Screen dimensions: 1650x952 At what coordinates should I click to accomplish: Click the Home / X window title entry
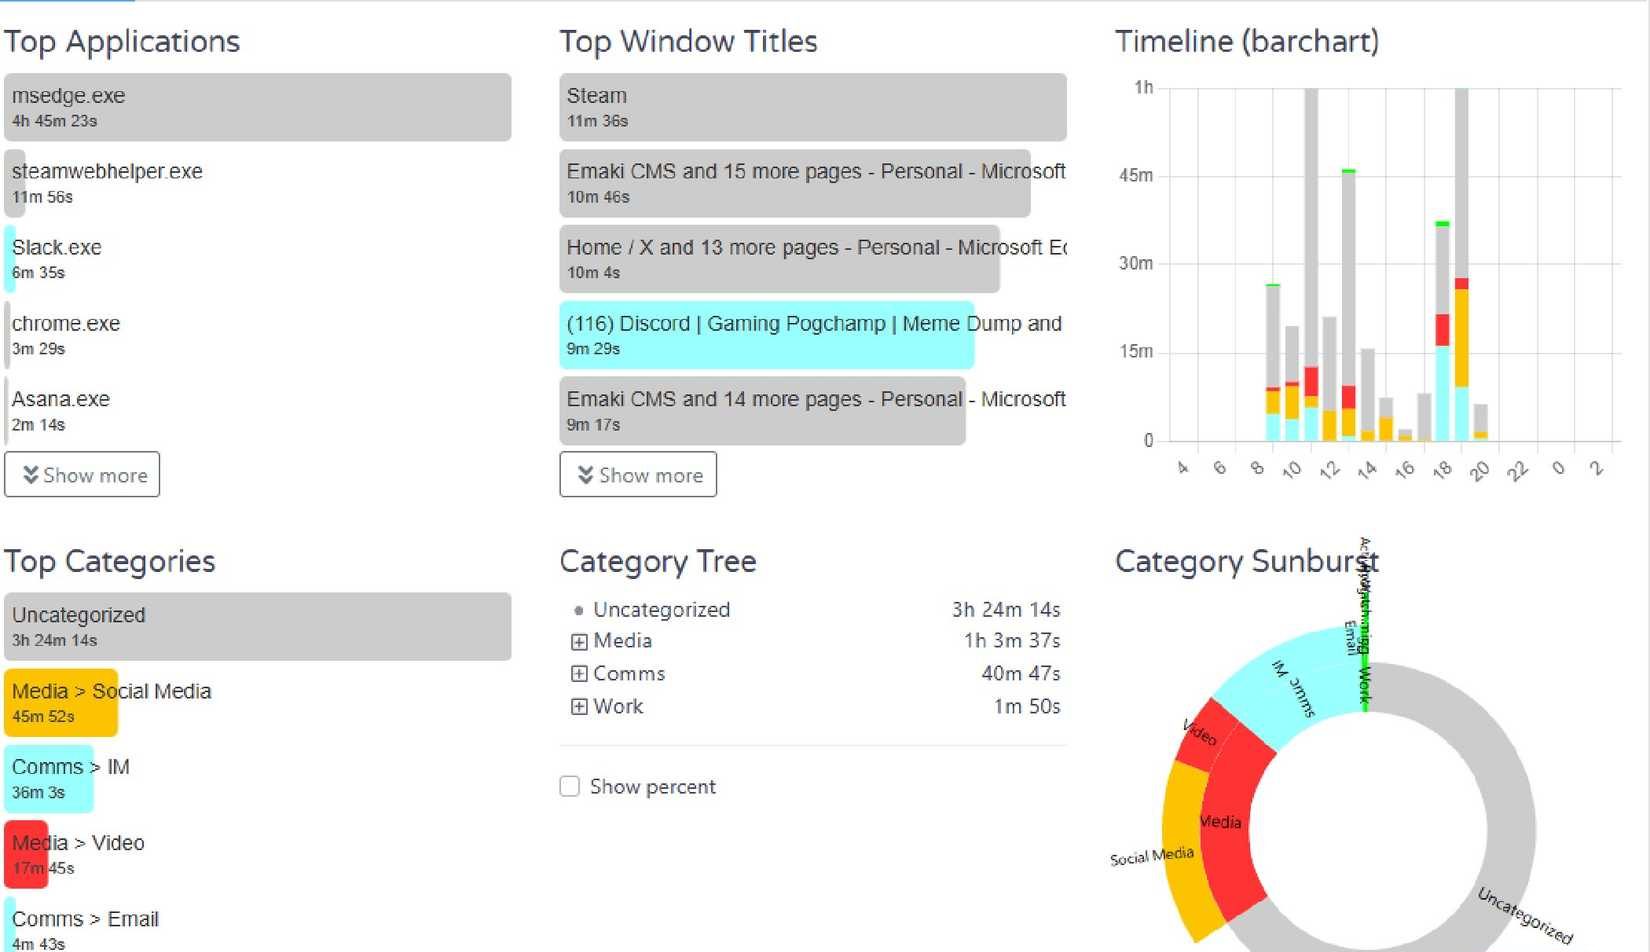click(813, 259)
